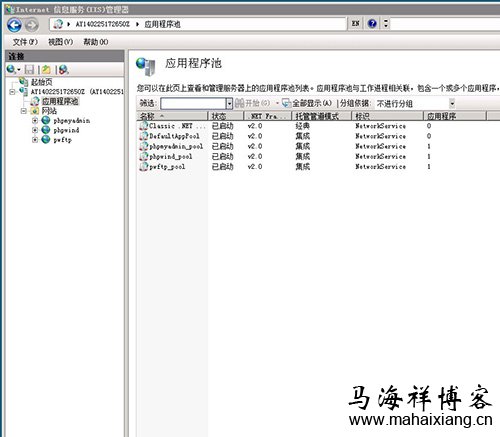Collapse the server node in tree

coord(12,91)
